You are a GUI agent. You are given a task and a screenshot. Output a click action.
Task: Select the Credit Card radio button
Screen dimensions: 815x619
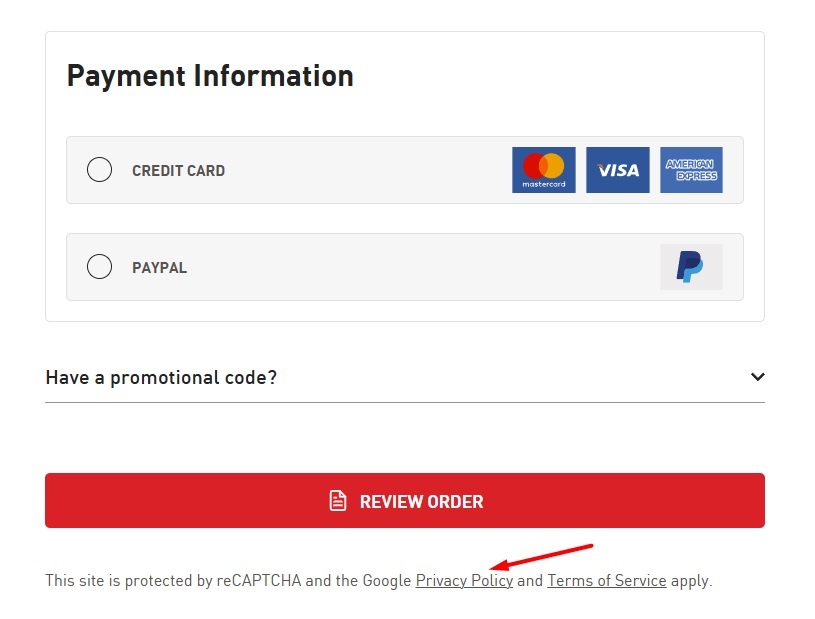click(x=99, y=169)
